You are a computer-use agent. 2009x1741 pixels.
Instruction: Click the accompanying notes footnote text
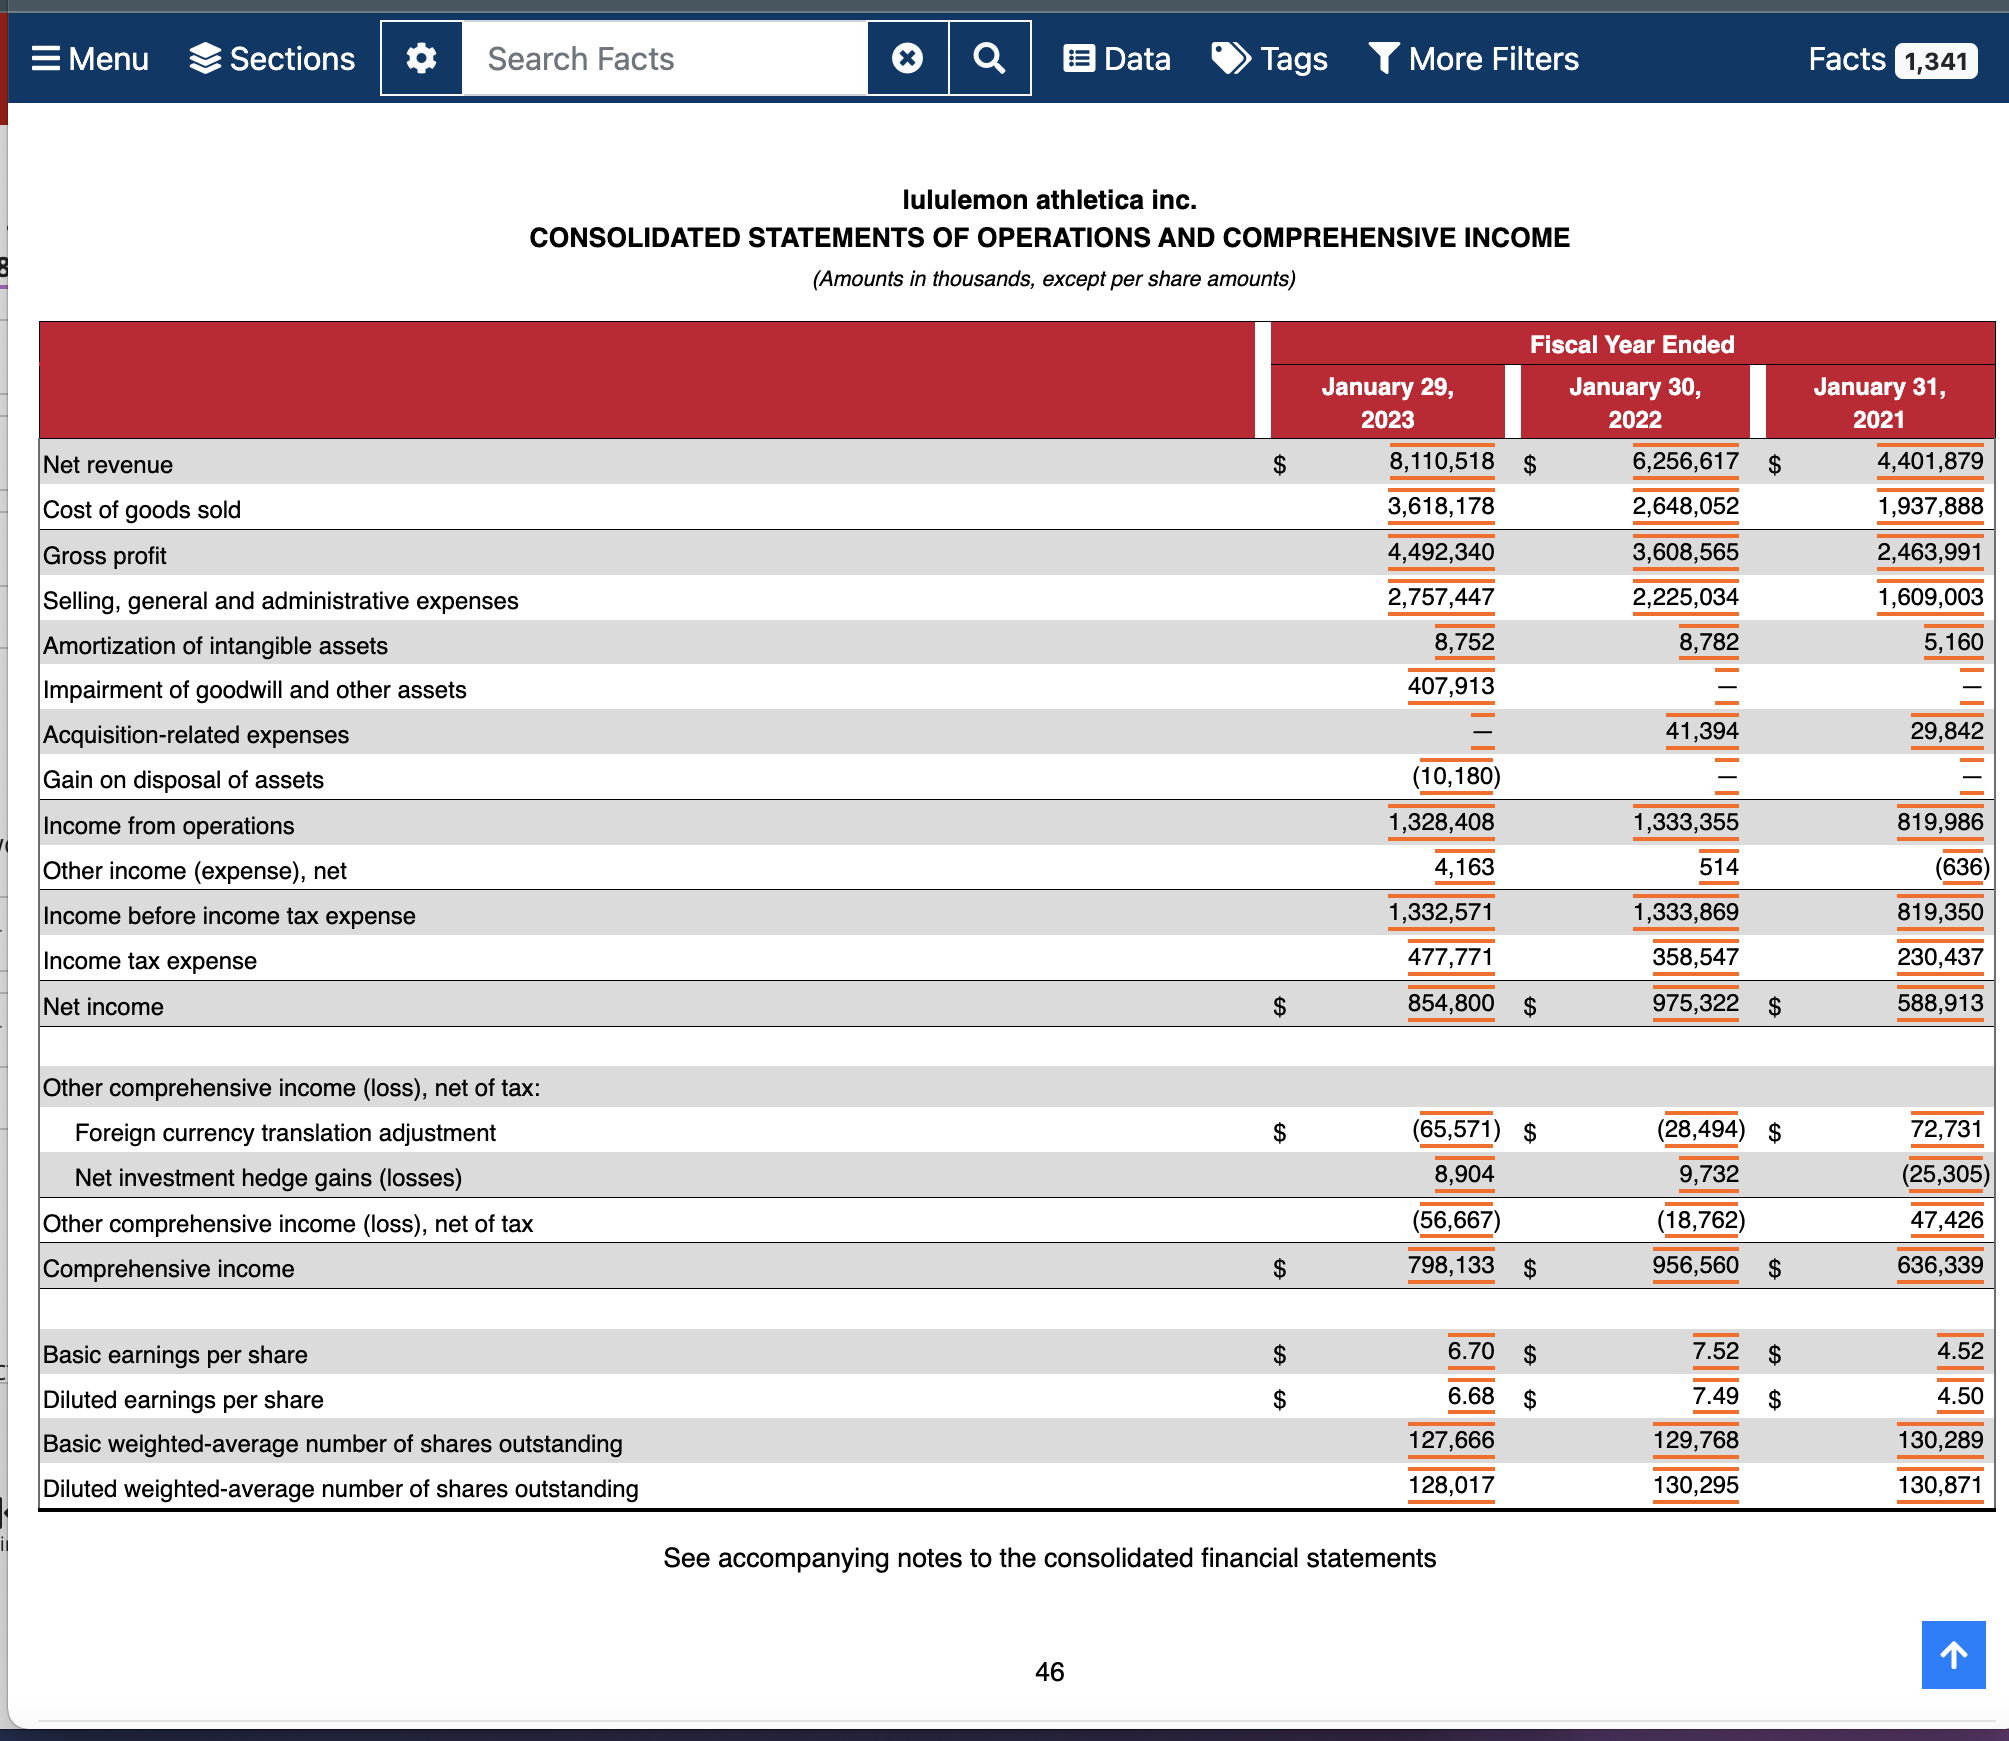tap(1049, 1558)
